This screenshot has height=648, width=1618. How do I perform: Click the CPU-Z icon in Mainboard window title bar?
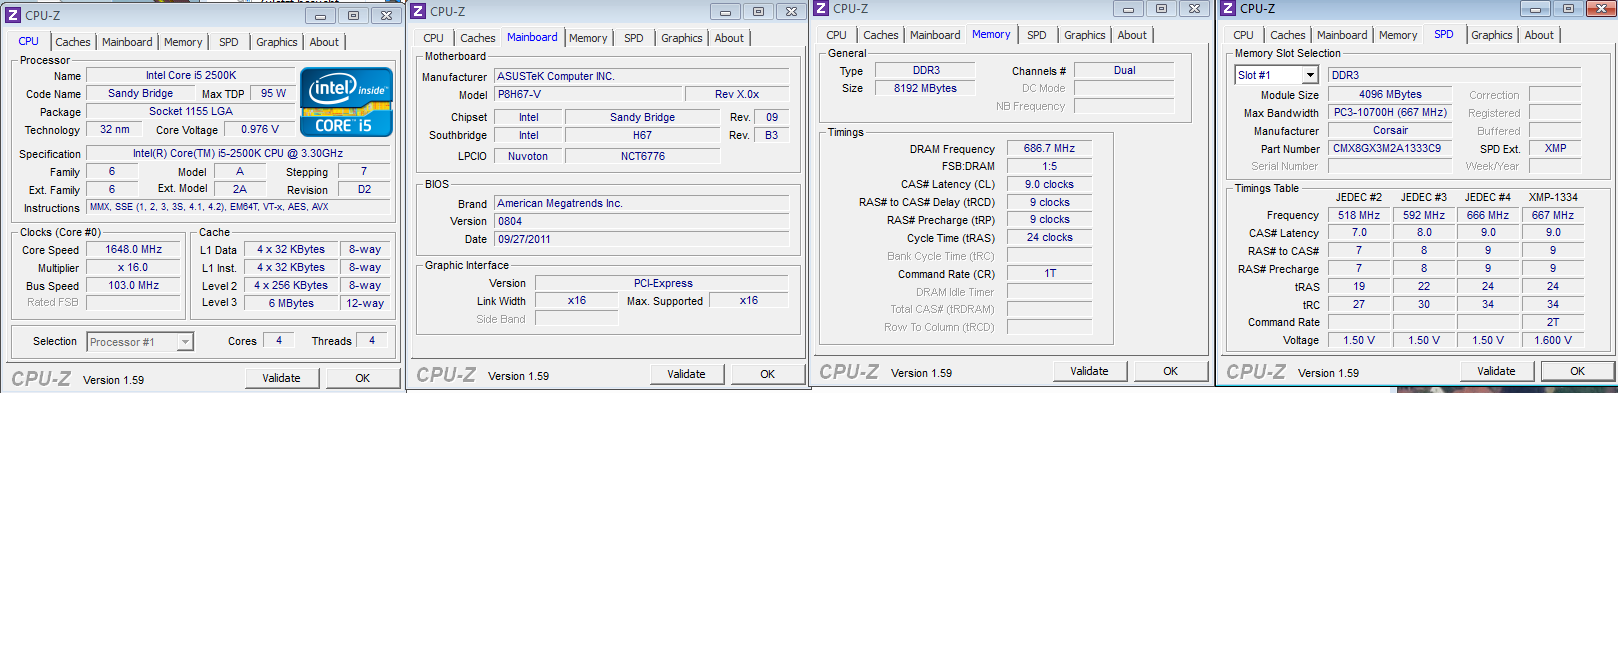[x=418, y=11]
